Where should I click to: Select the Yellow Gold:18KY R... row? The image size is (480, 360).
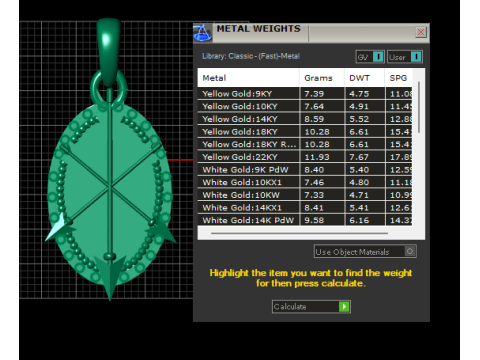pos(305,144)
